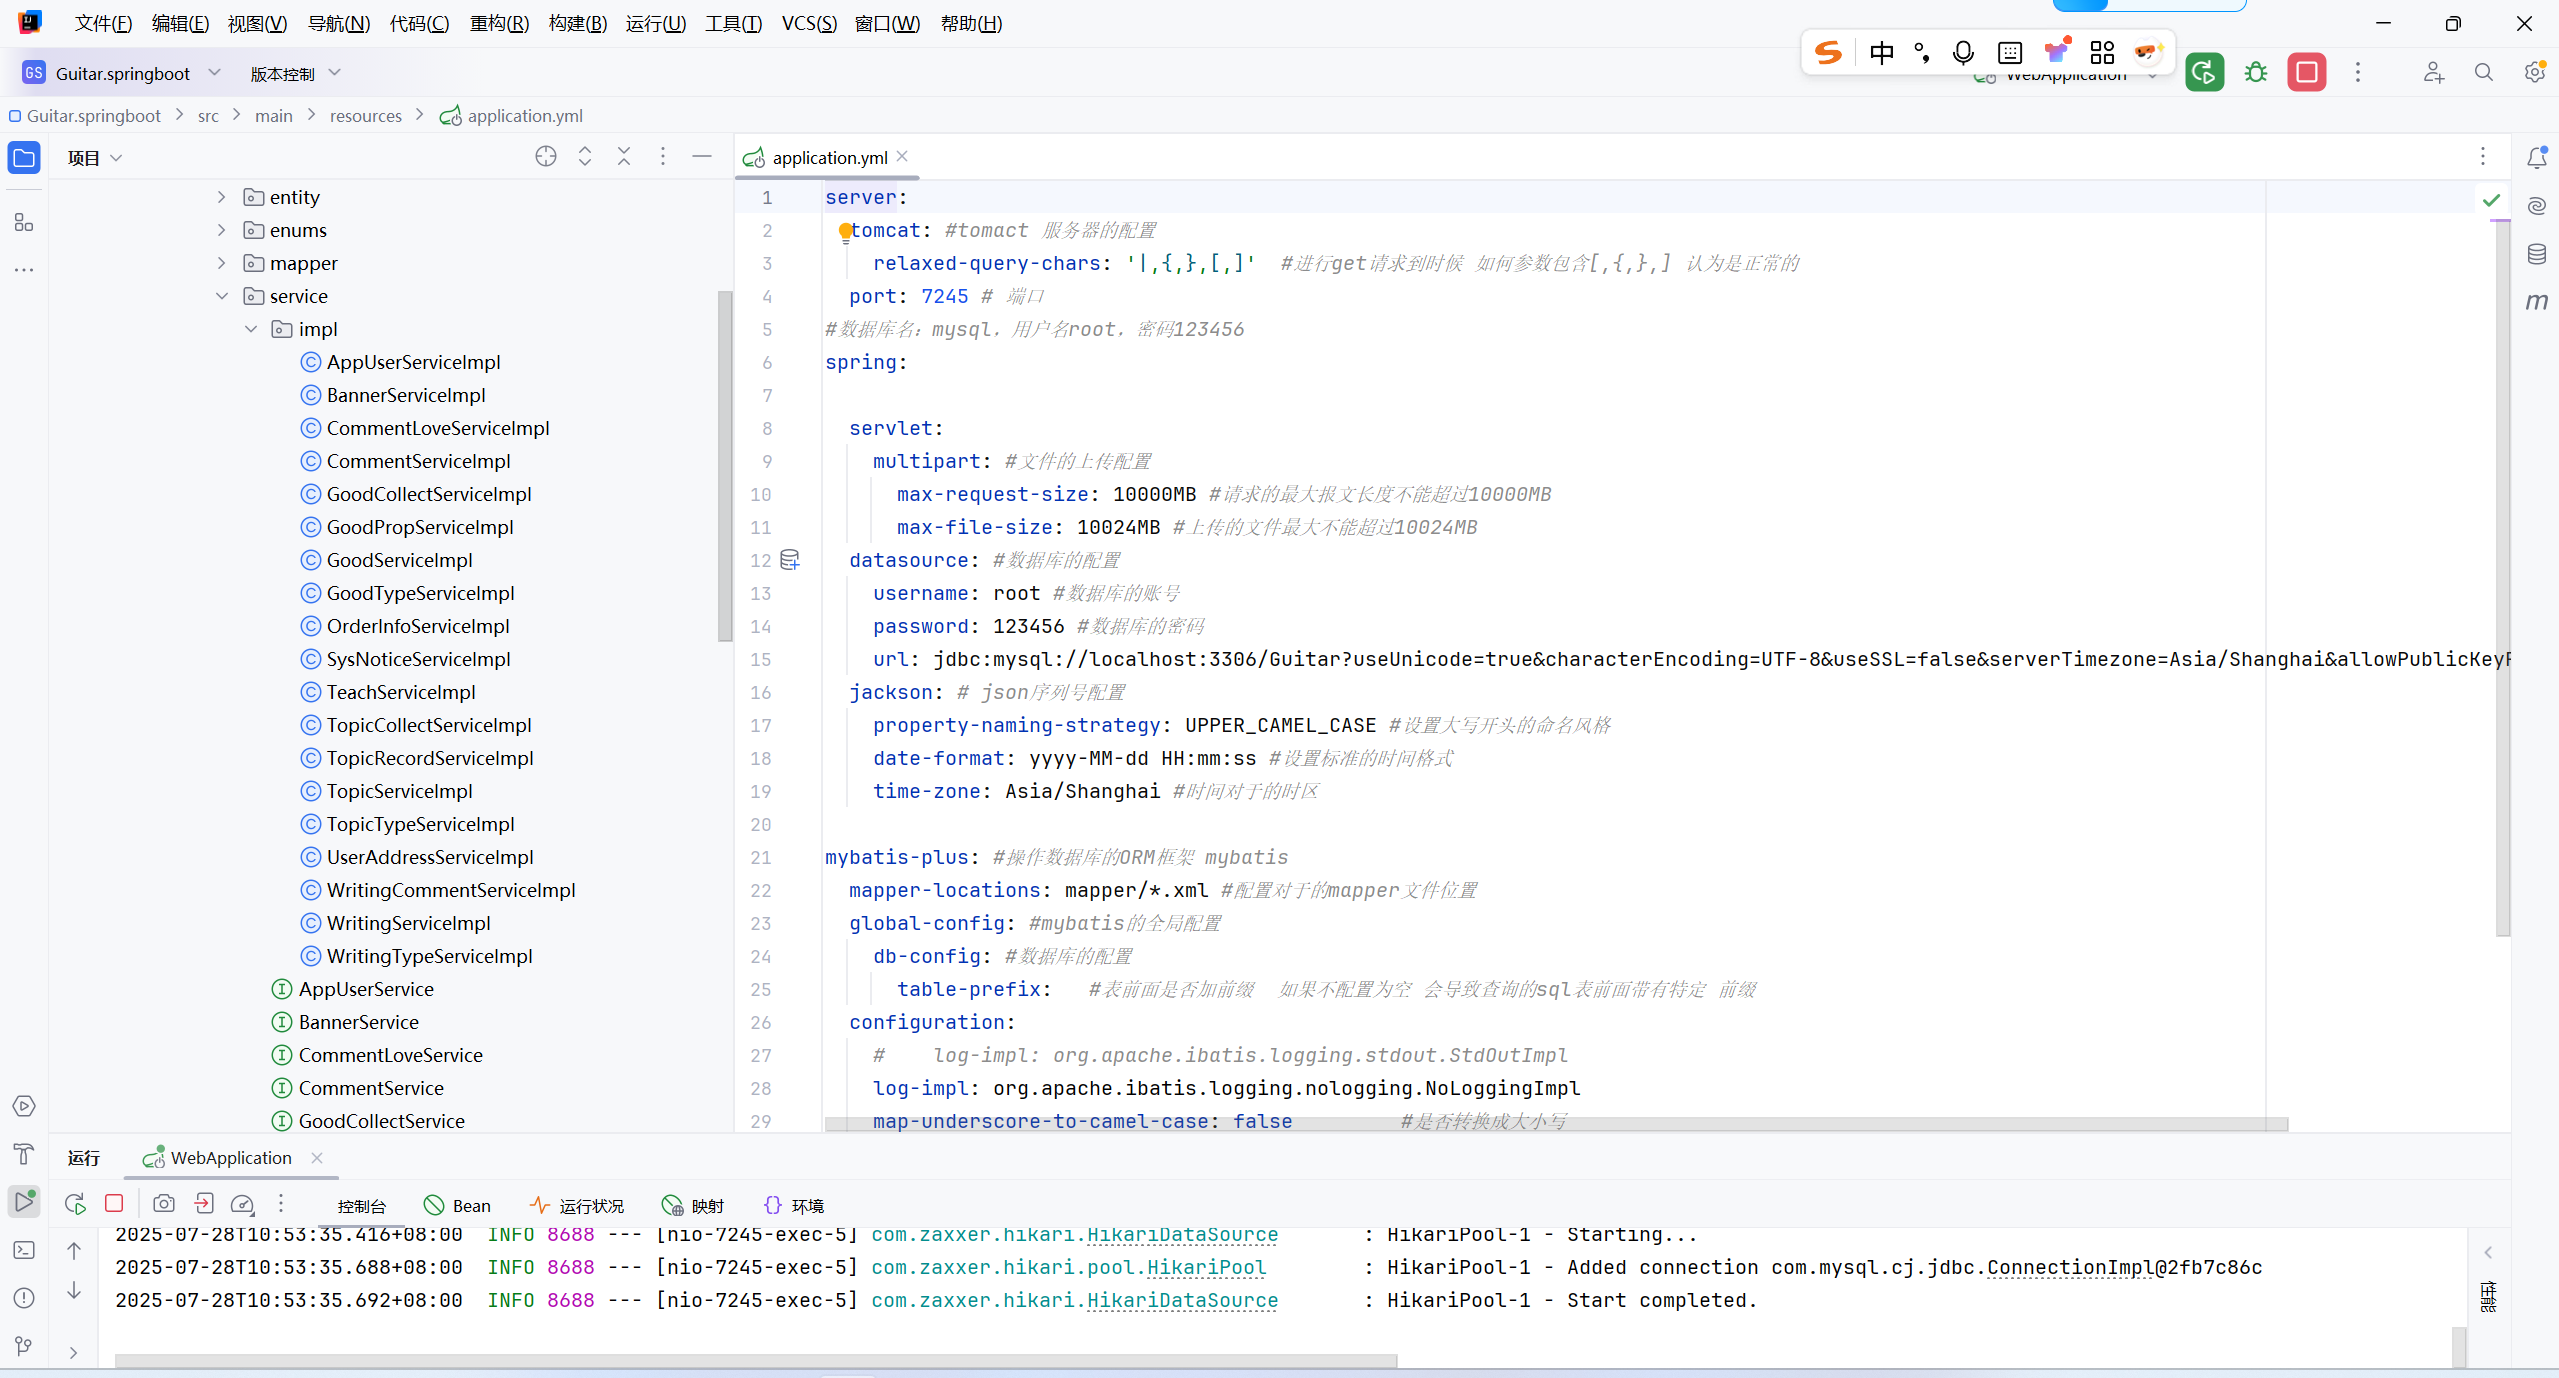Collapse the service folder in project tree

[x=222, y=296]
